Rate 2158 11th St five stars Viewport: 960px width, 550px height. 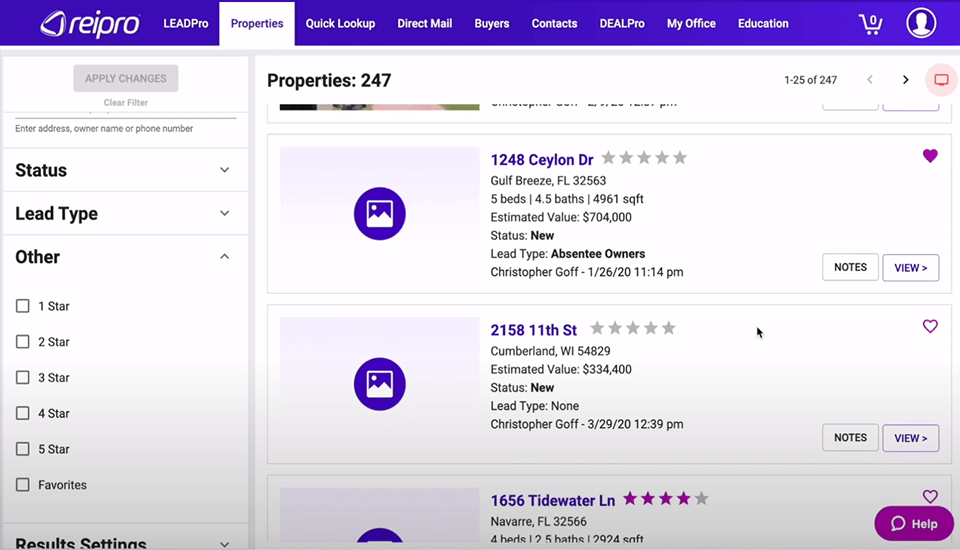tap(669, 328)
